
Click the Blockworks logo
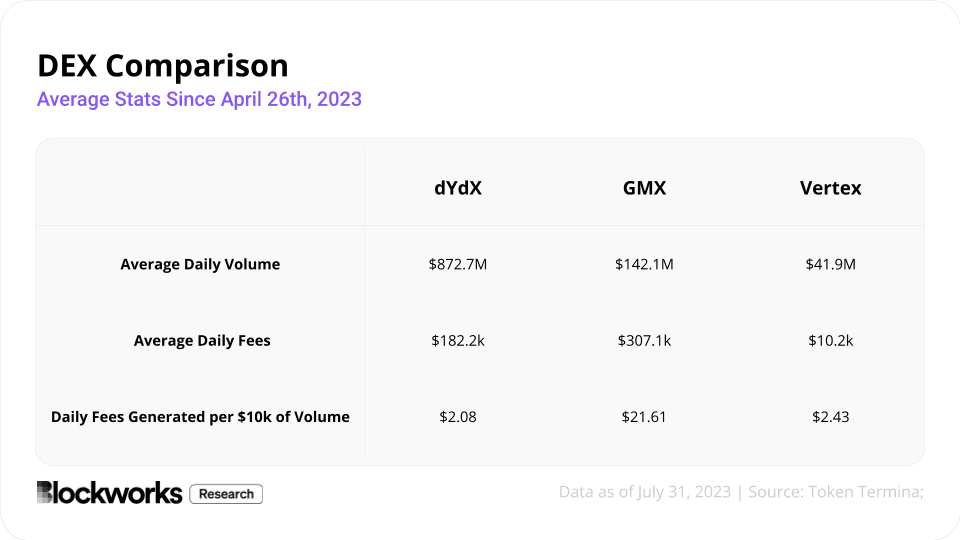click(109, 493)
